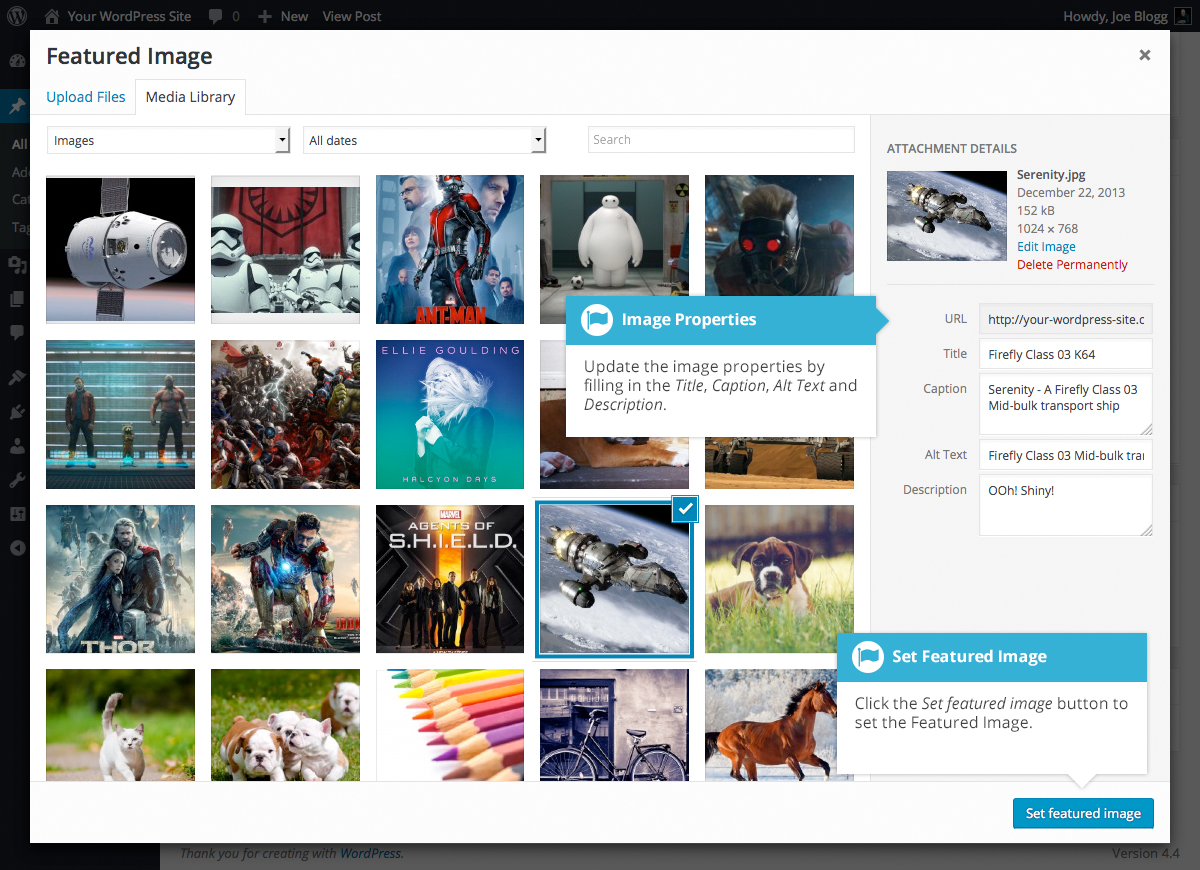Screen dimensions: 1200x870
Task: Uncheck the checkmark on the Serenity thumbnail
Action: coord(685,509)
